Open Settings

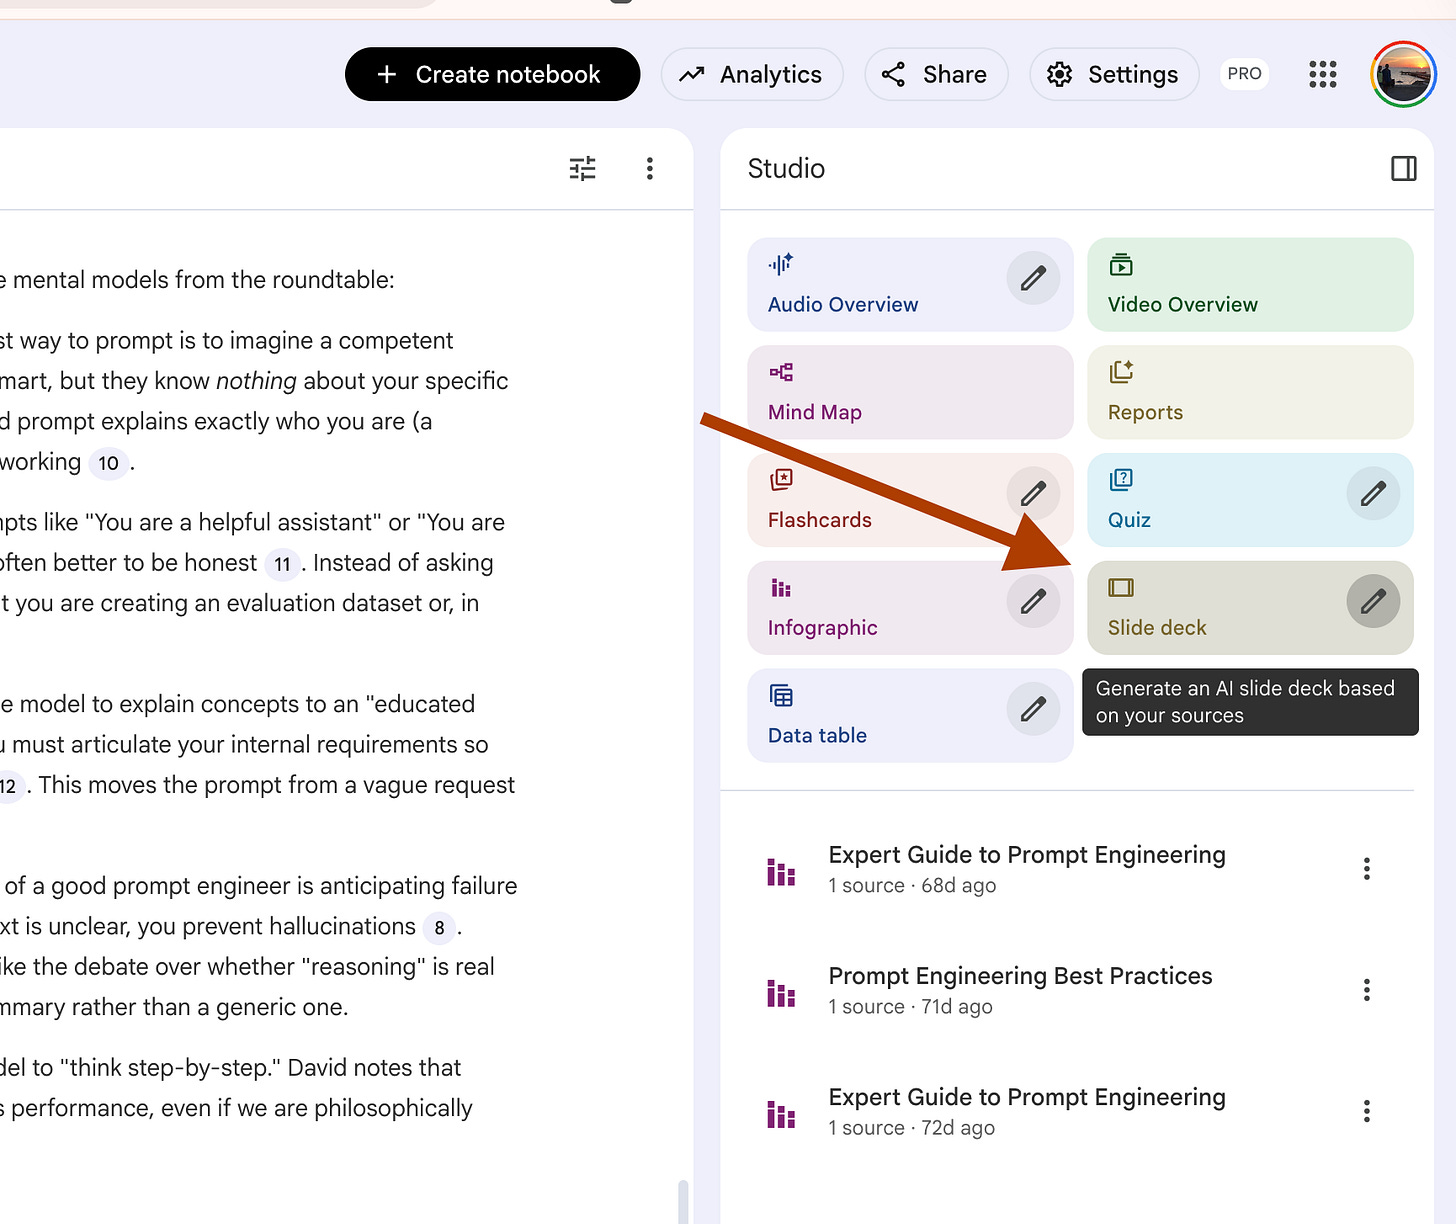click(x=1114, y=74)
